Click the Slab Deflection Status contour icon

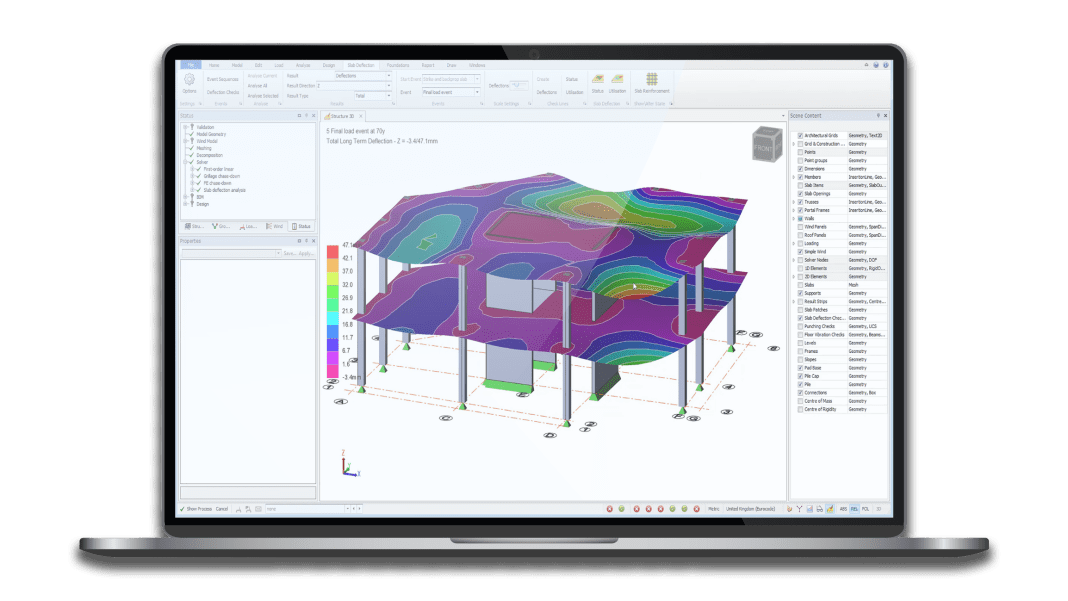tap(597, 79)
